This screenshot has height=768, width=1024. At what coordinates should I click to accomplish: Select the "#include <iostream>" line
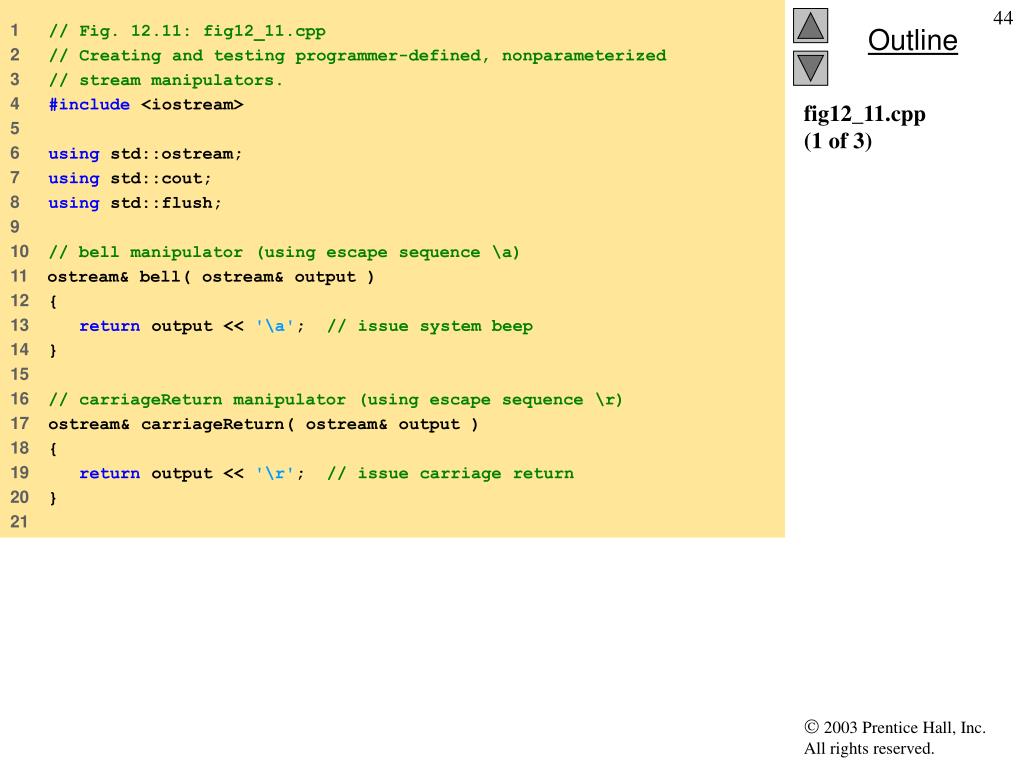tap(146, 104)
